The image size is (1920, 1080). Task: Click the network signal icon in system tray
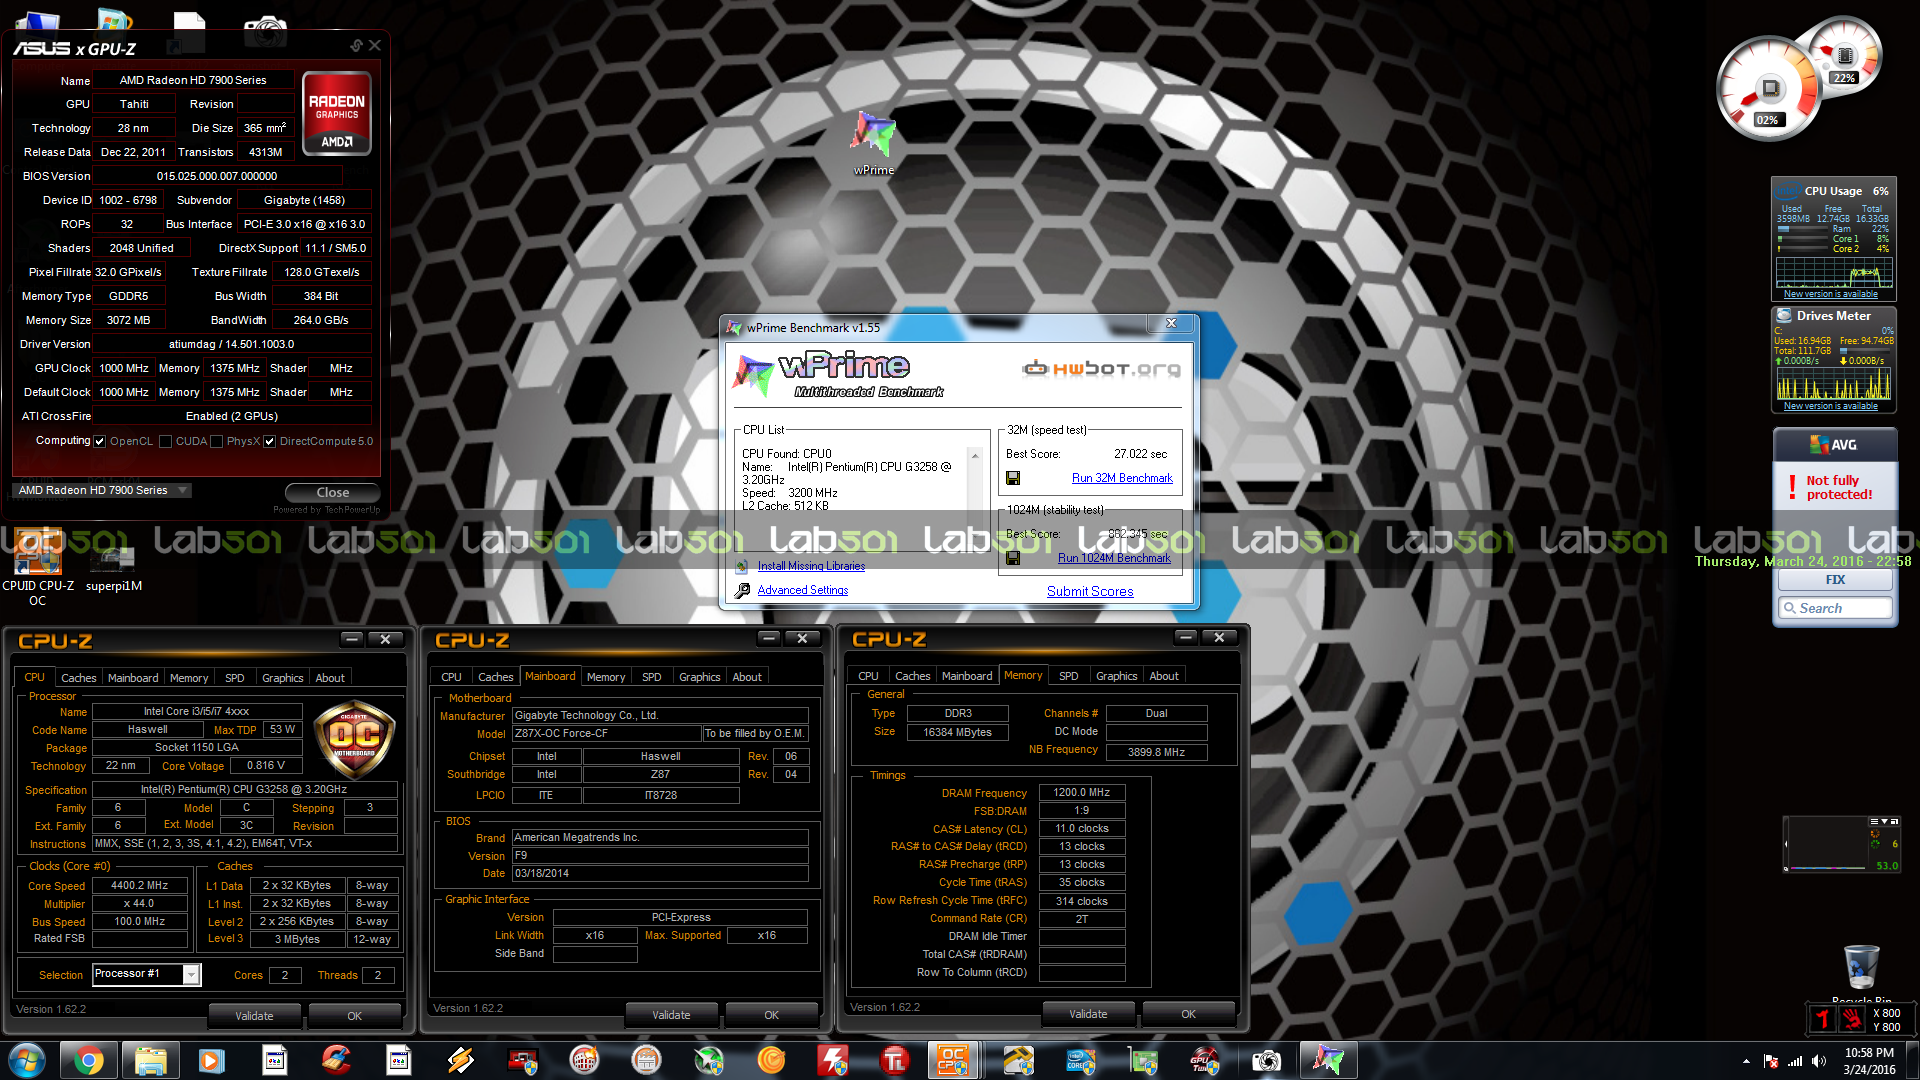tap(1795, 1061)
